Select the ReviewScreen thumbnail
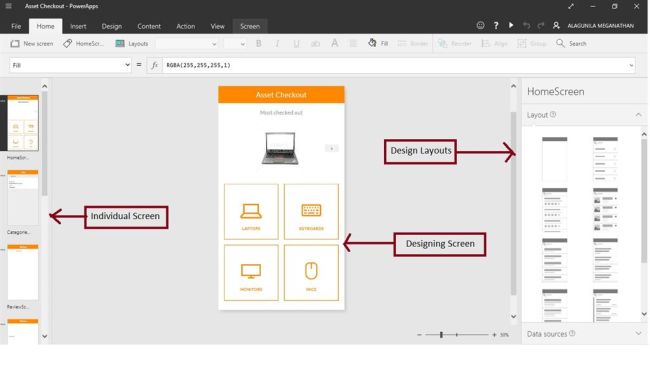 tap(23, 272)
